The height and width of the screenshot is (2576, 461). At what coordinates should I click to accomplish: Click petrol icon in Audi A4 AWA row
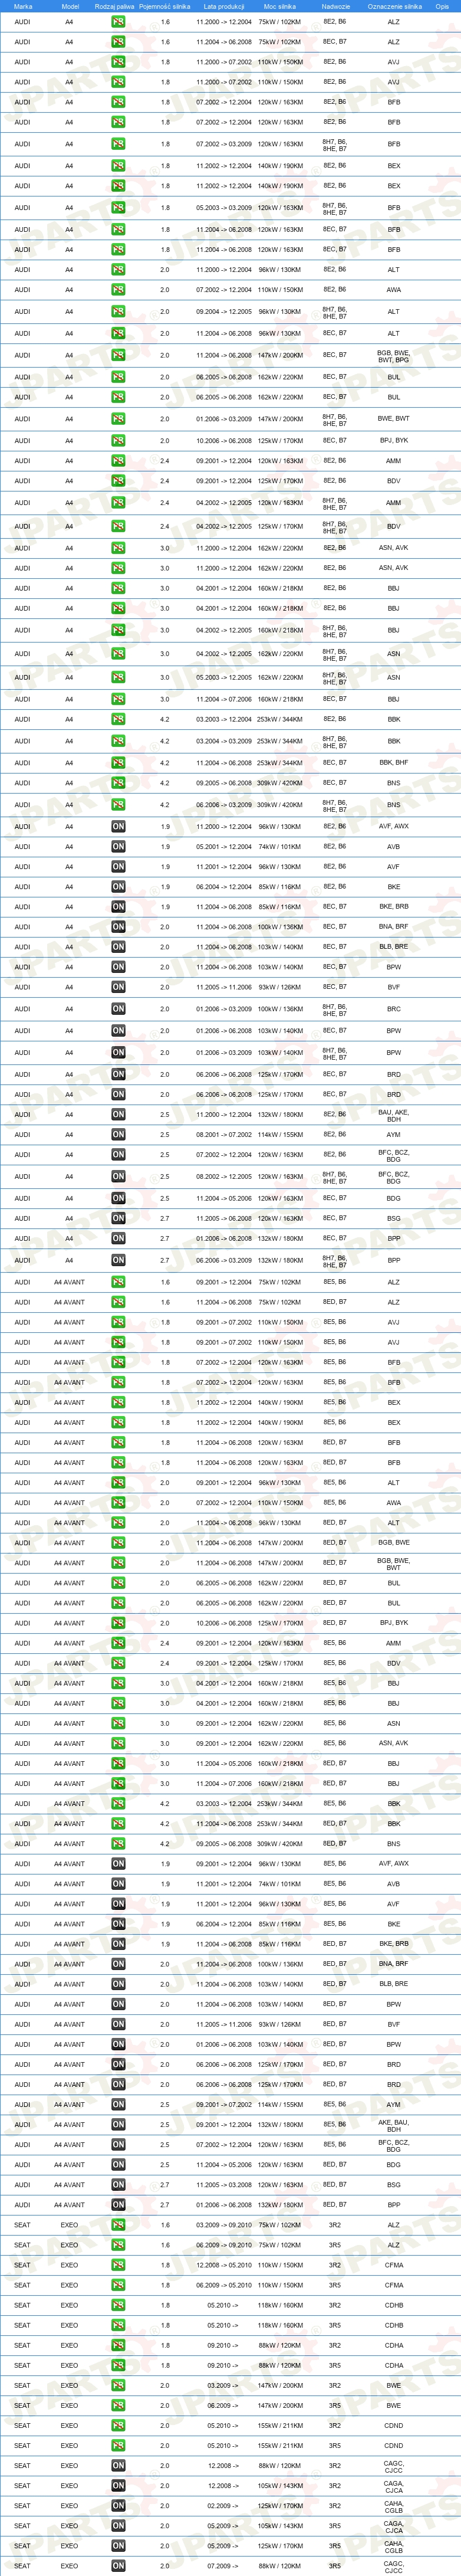pos(118,290)
